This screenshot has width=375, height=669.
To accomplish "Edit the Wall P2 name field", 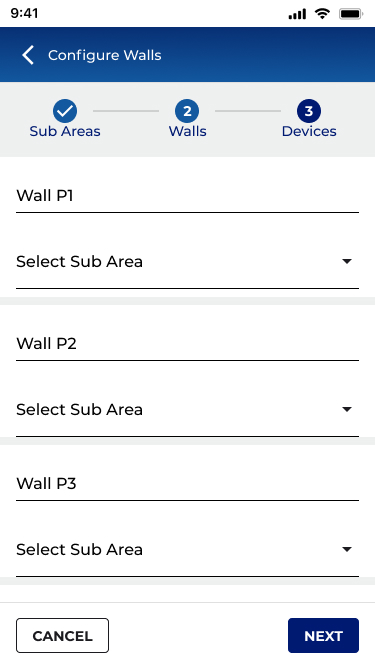I will 187,343.
